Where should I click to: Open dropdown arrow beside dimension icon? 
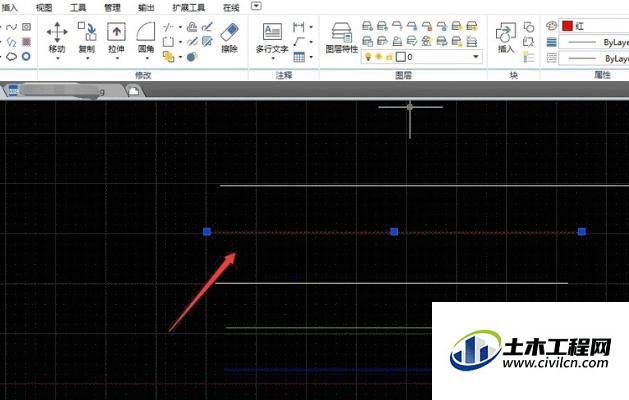point(311,27)
